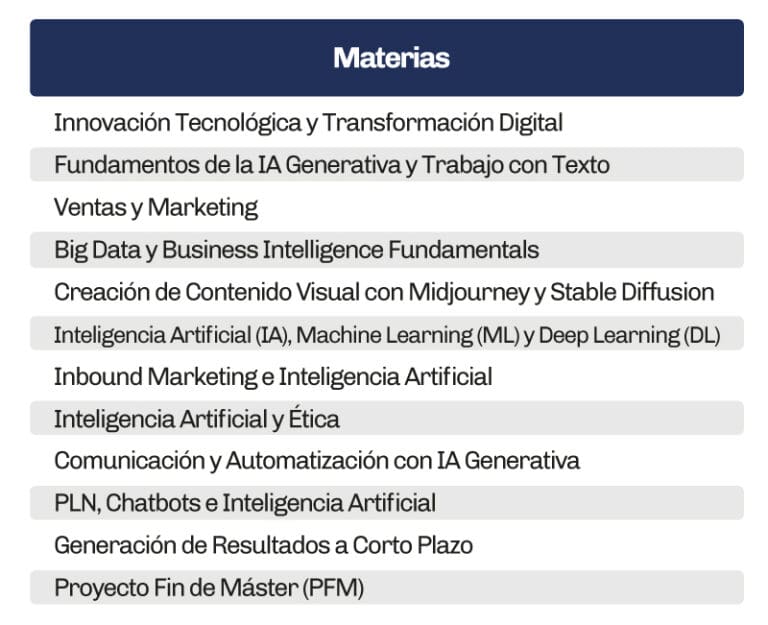Viewport: 768px width, 625px height.
Task: Click the Transformación Digital text
Action: [442, 122]
